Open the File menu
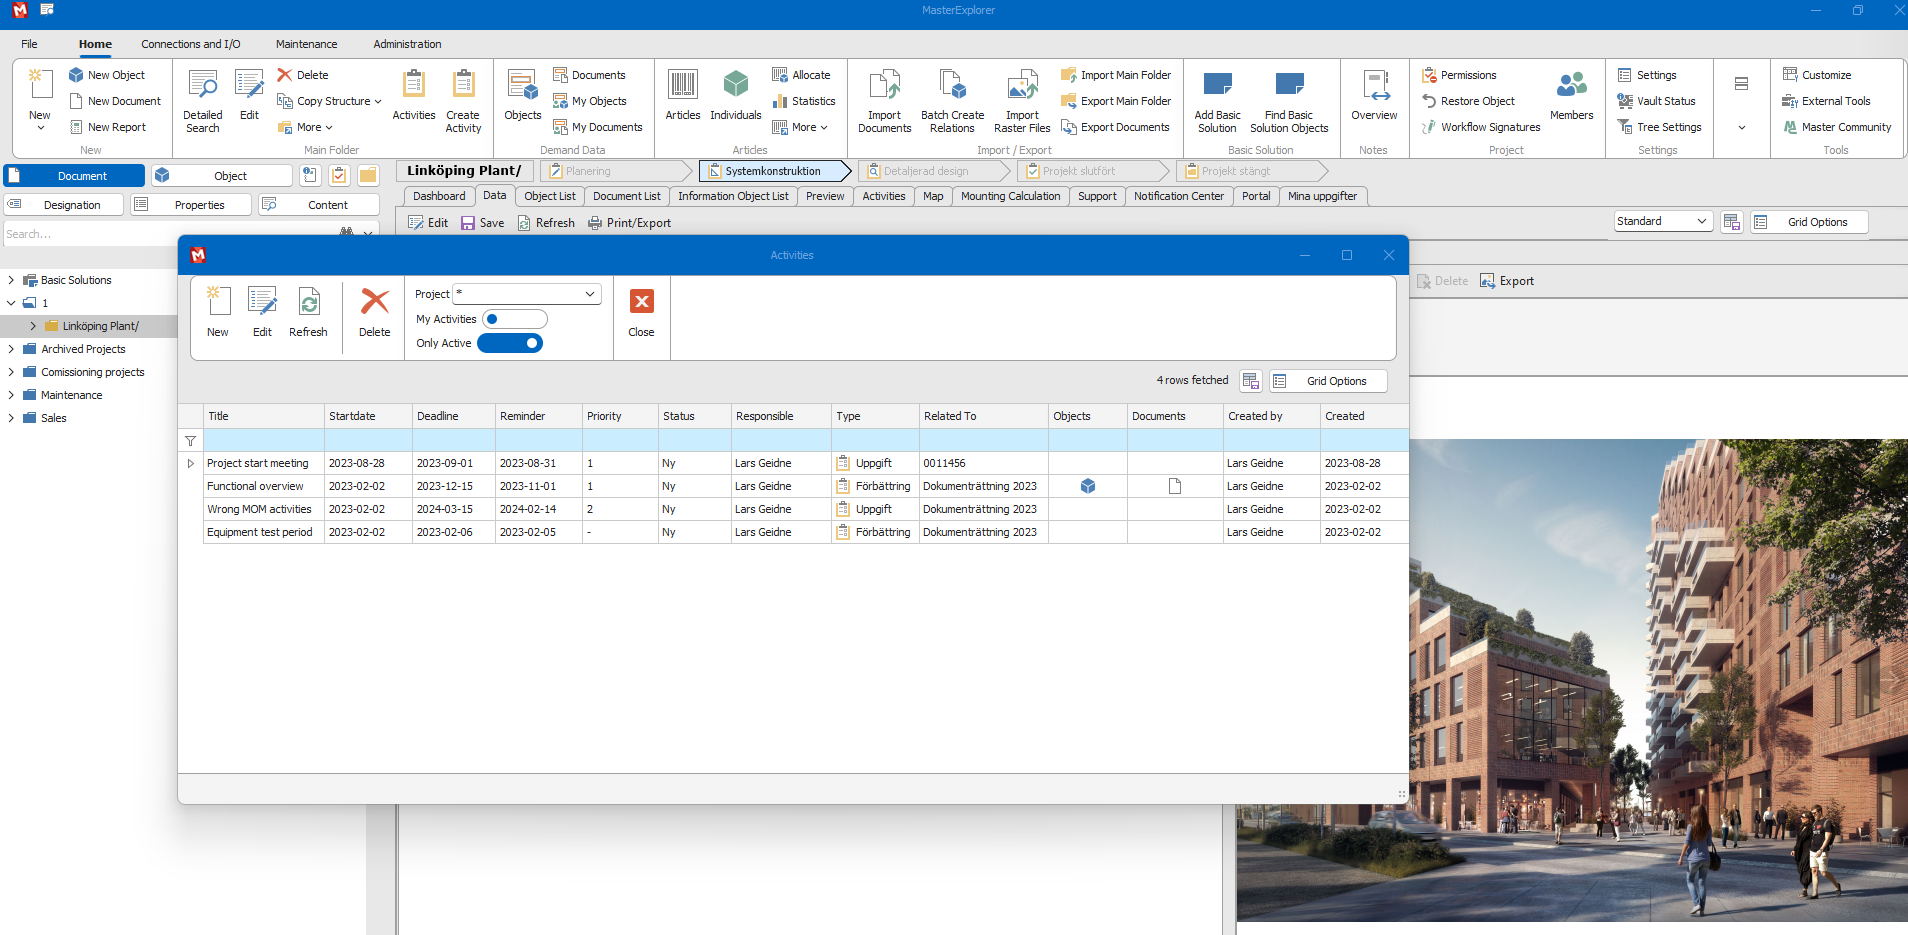The height and width of the screenshot is (935, 1908). click(x=29, y=44)
